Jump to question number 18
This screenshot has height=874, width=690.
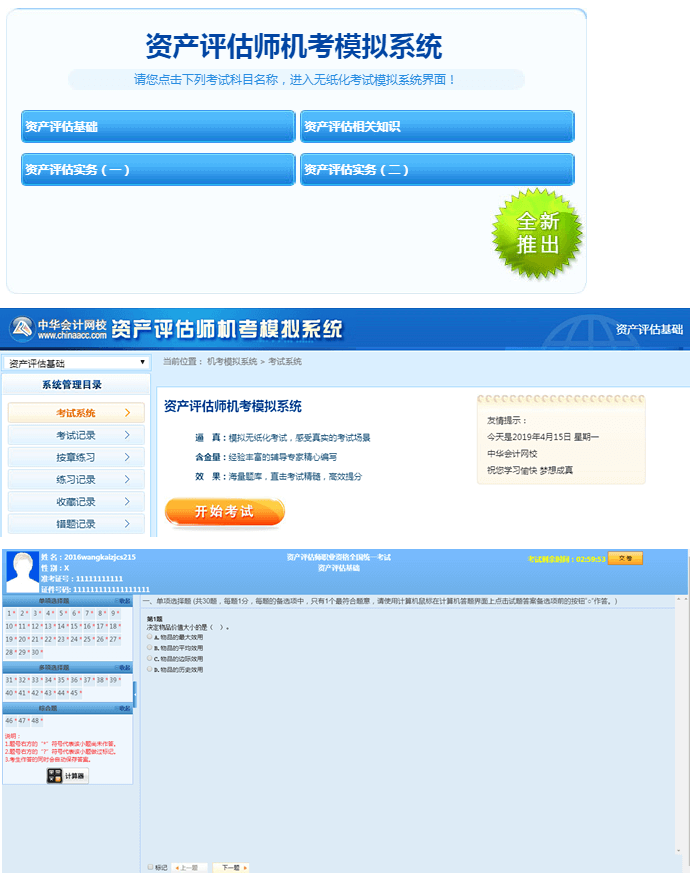click(115, 626)
